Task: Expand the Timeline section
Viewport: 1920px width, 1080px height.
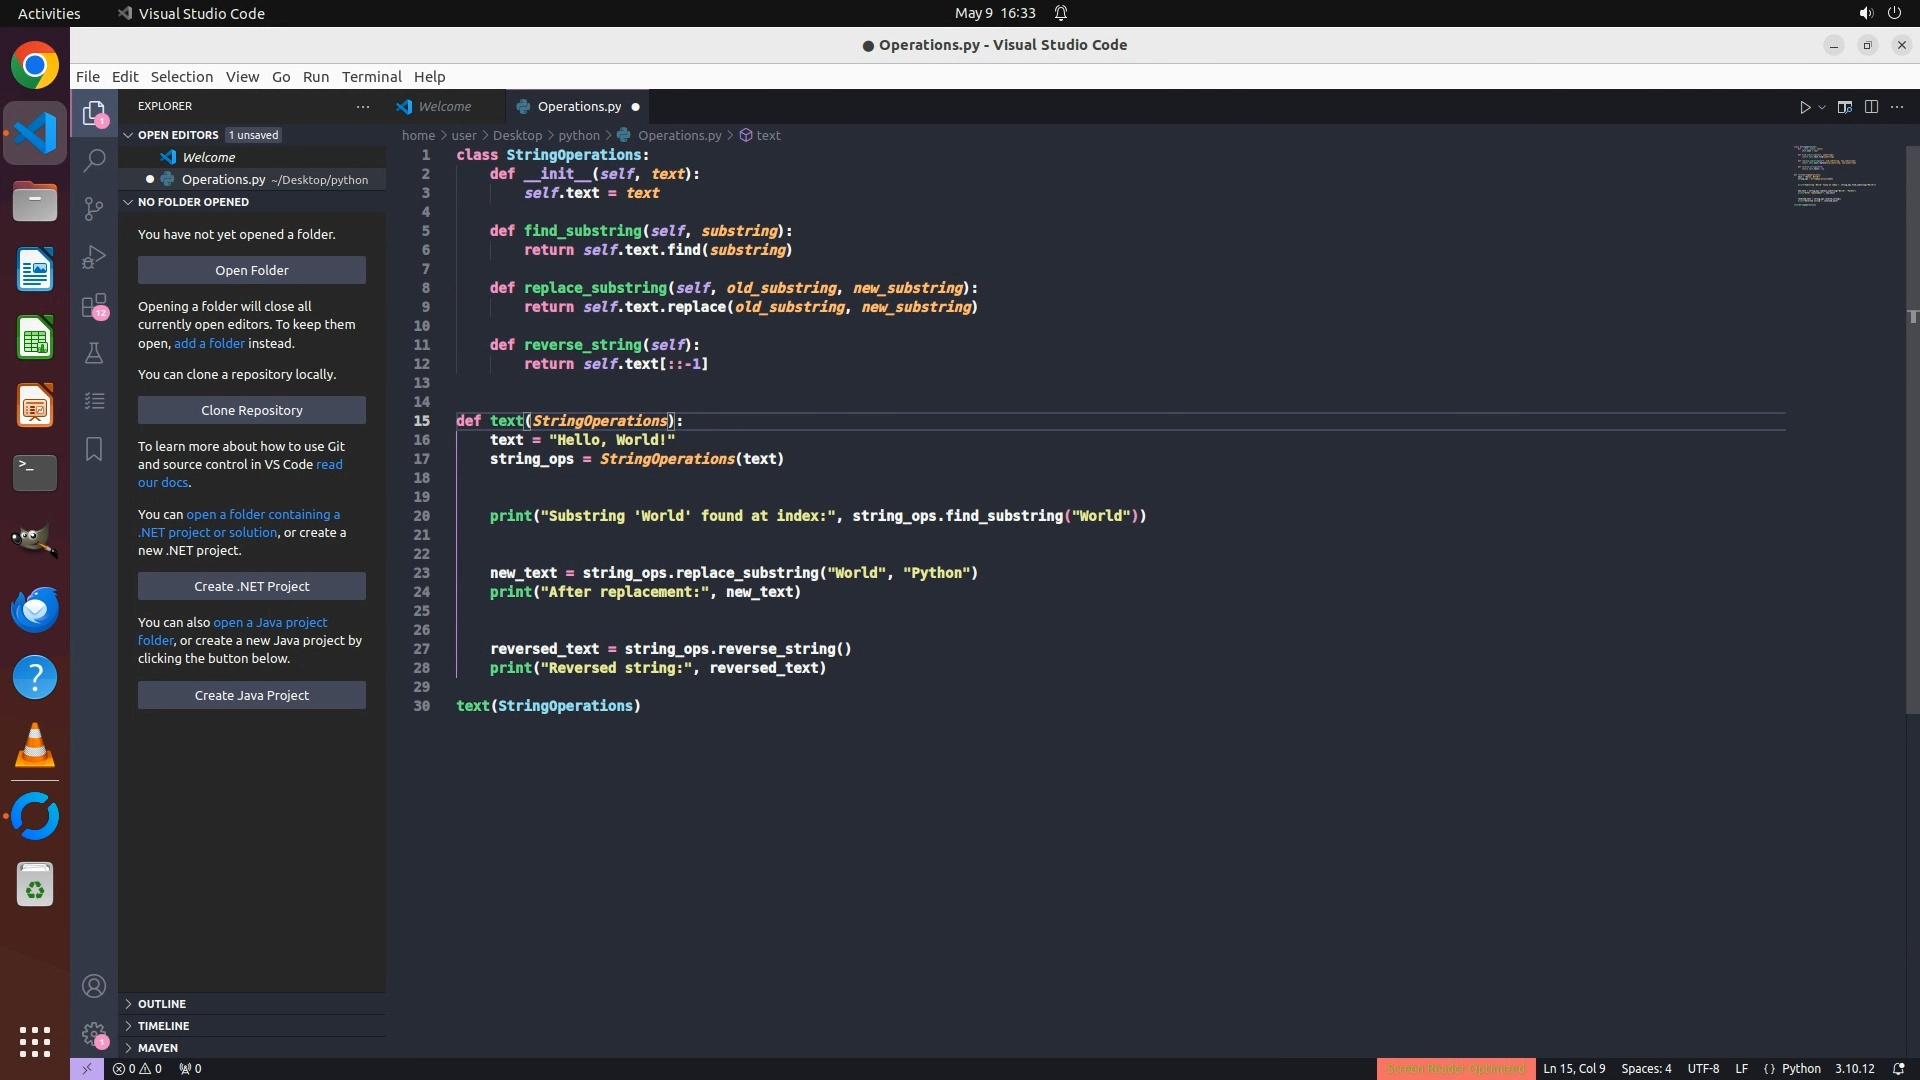Action: pos(163,1025)
